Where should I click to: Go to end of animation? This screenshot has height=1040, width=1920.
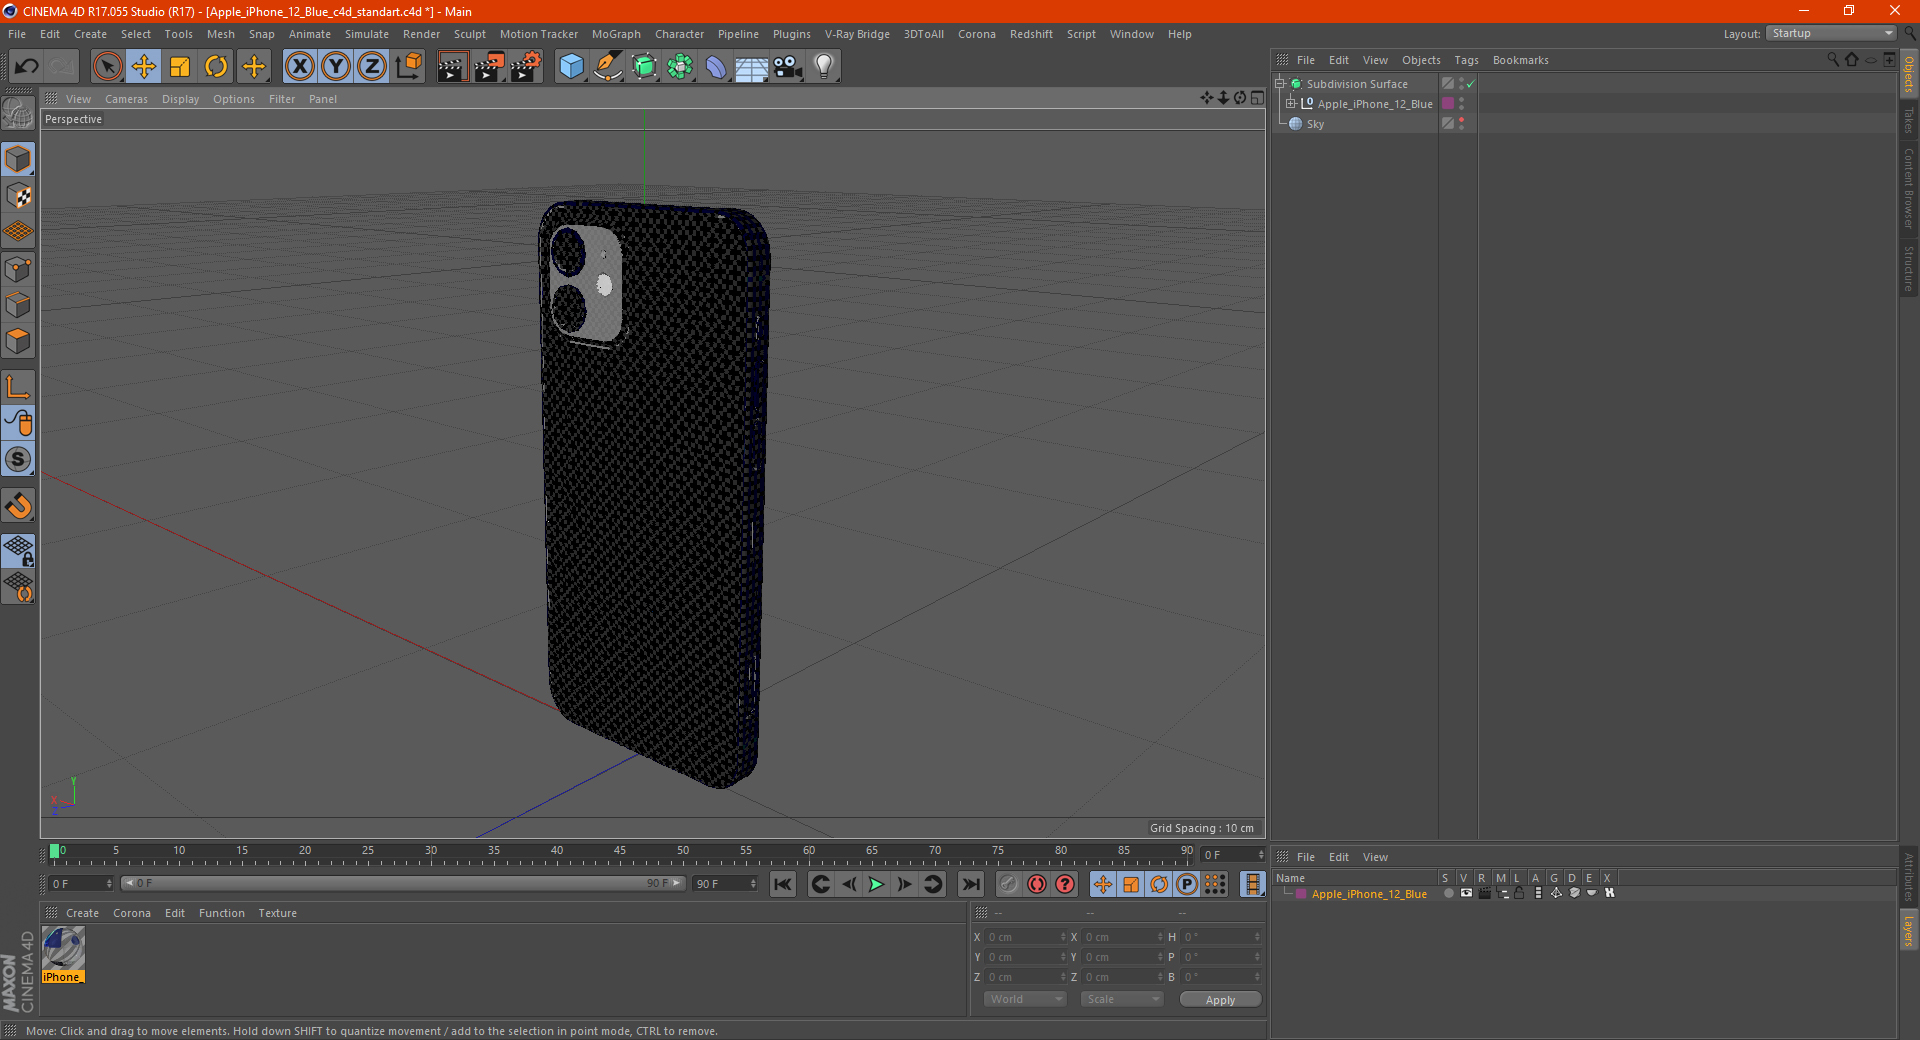tap(970, 884)
